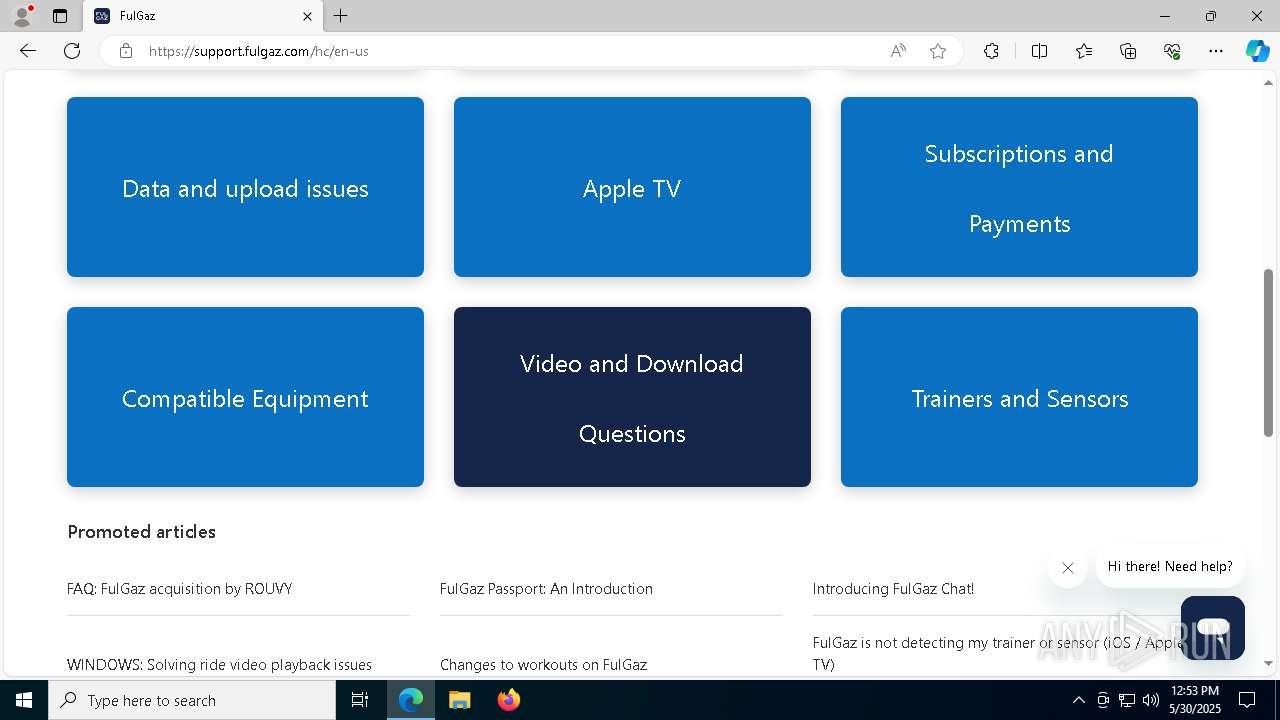Click the 'Hi there! Need help?' bubble

coord(1170,566)
